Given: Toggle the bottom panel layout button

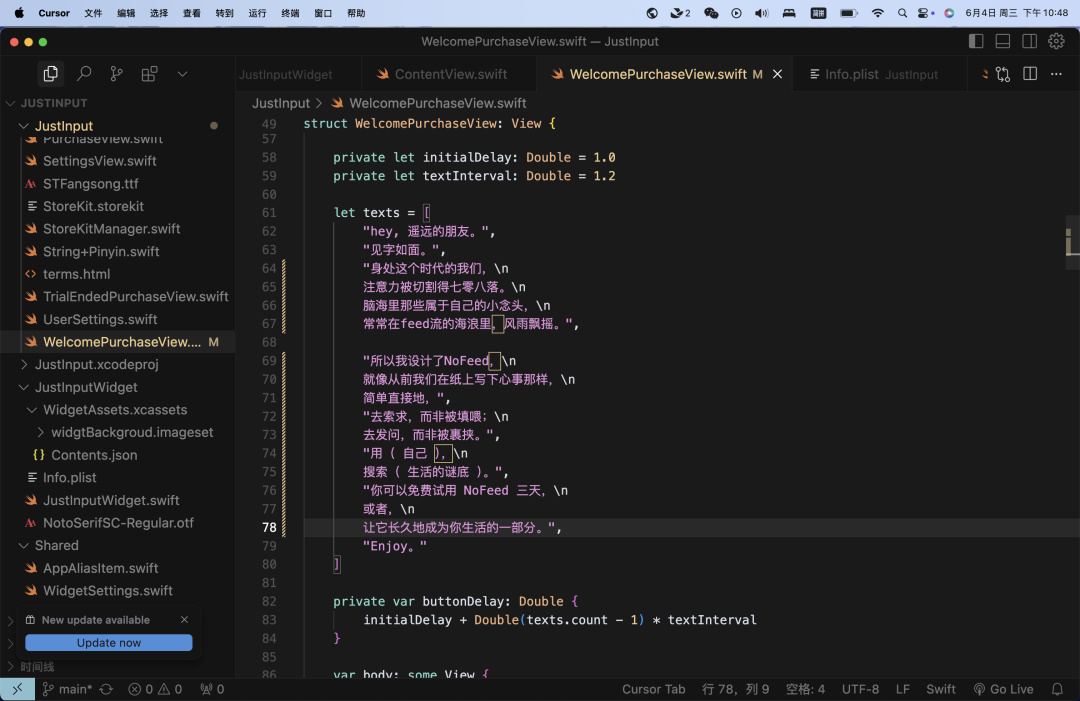Looking at the screenshot, I should (1003, 41).
